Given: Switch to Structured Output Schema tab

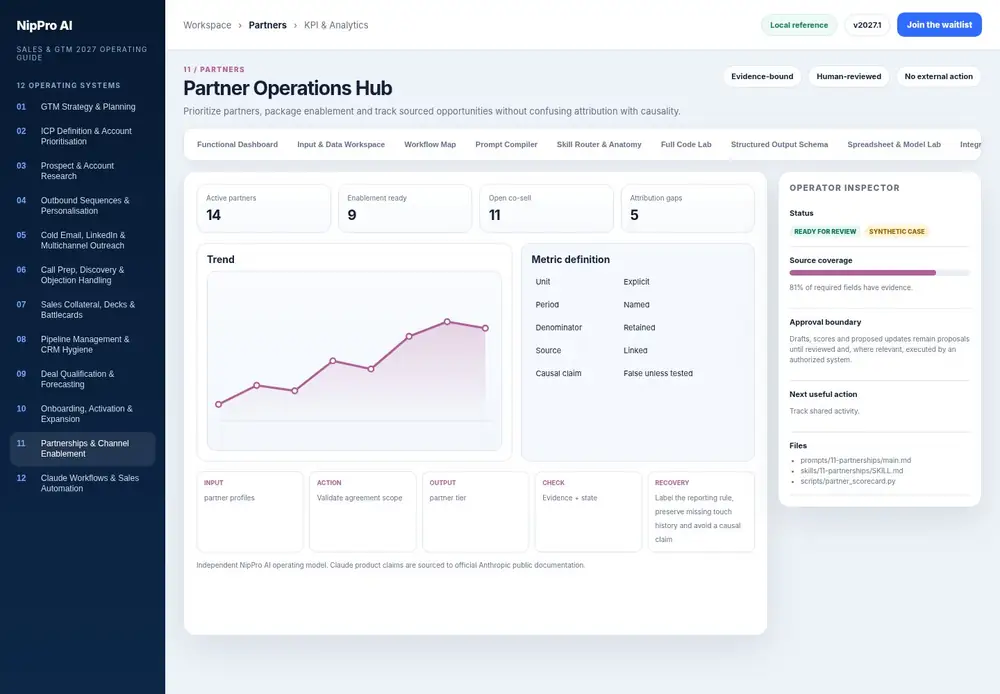Looking at the screenshot, I should point(779,144).
